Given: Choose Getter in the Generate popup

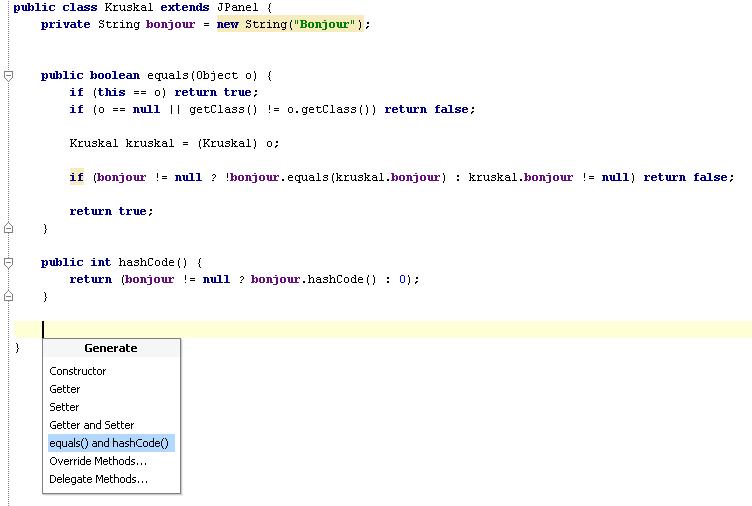Looking at the screenshot, I should 65,389.
